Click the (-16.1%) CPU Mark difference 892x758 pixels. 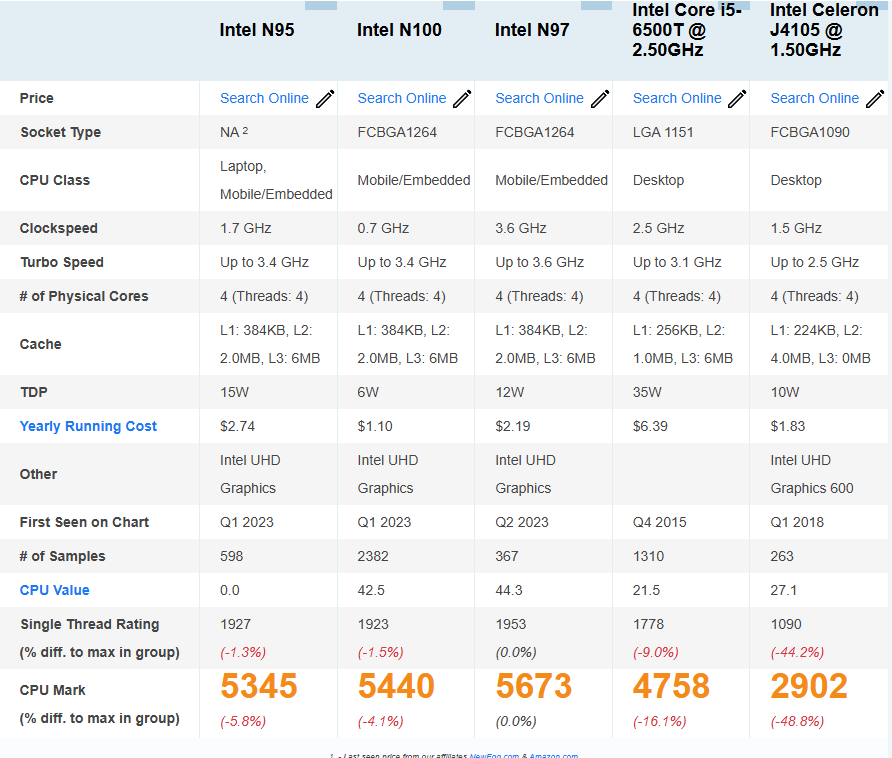(x=659, y=722)
